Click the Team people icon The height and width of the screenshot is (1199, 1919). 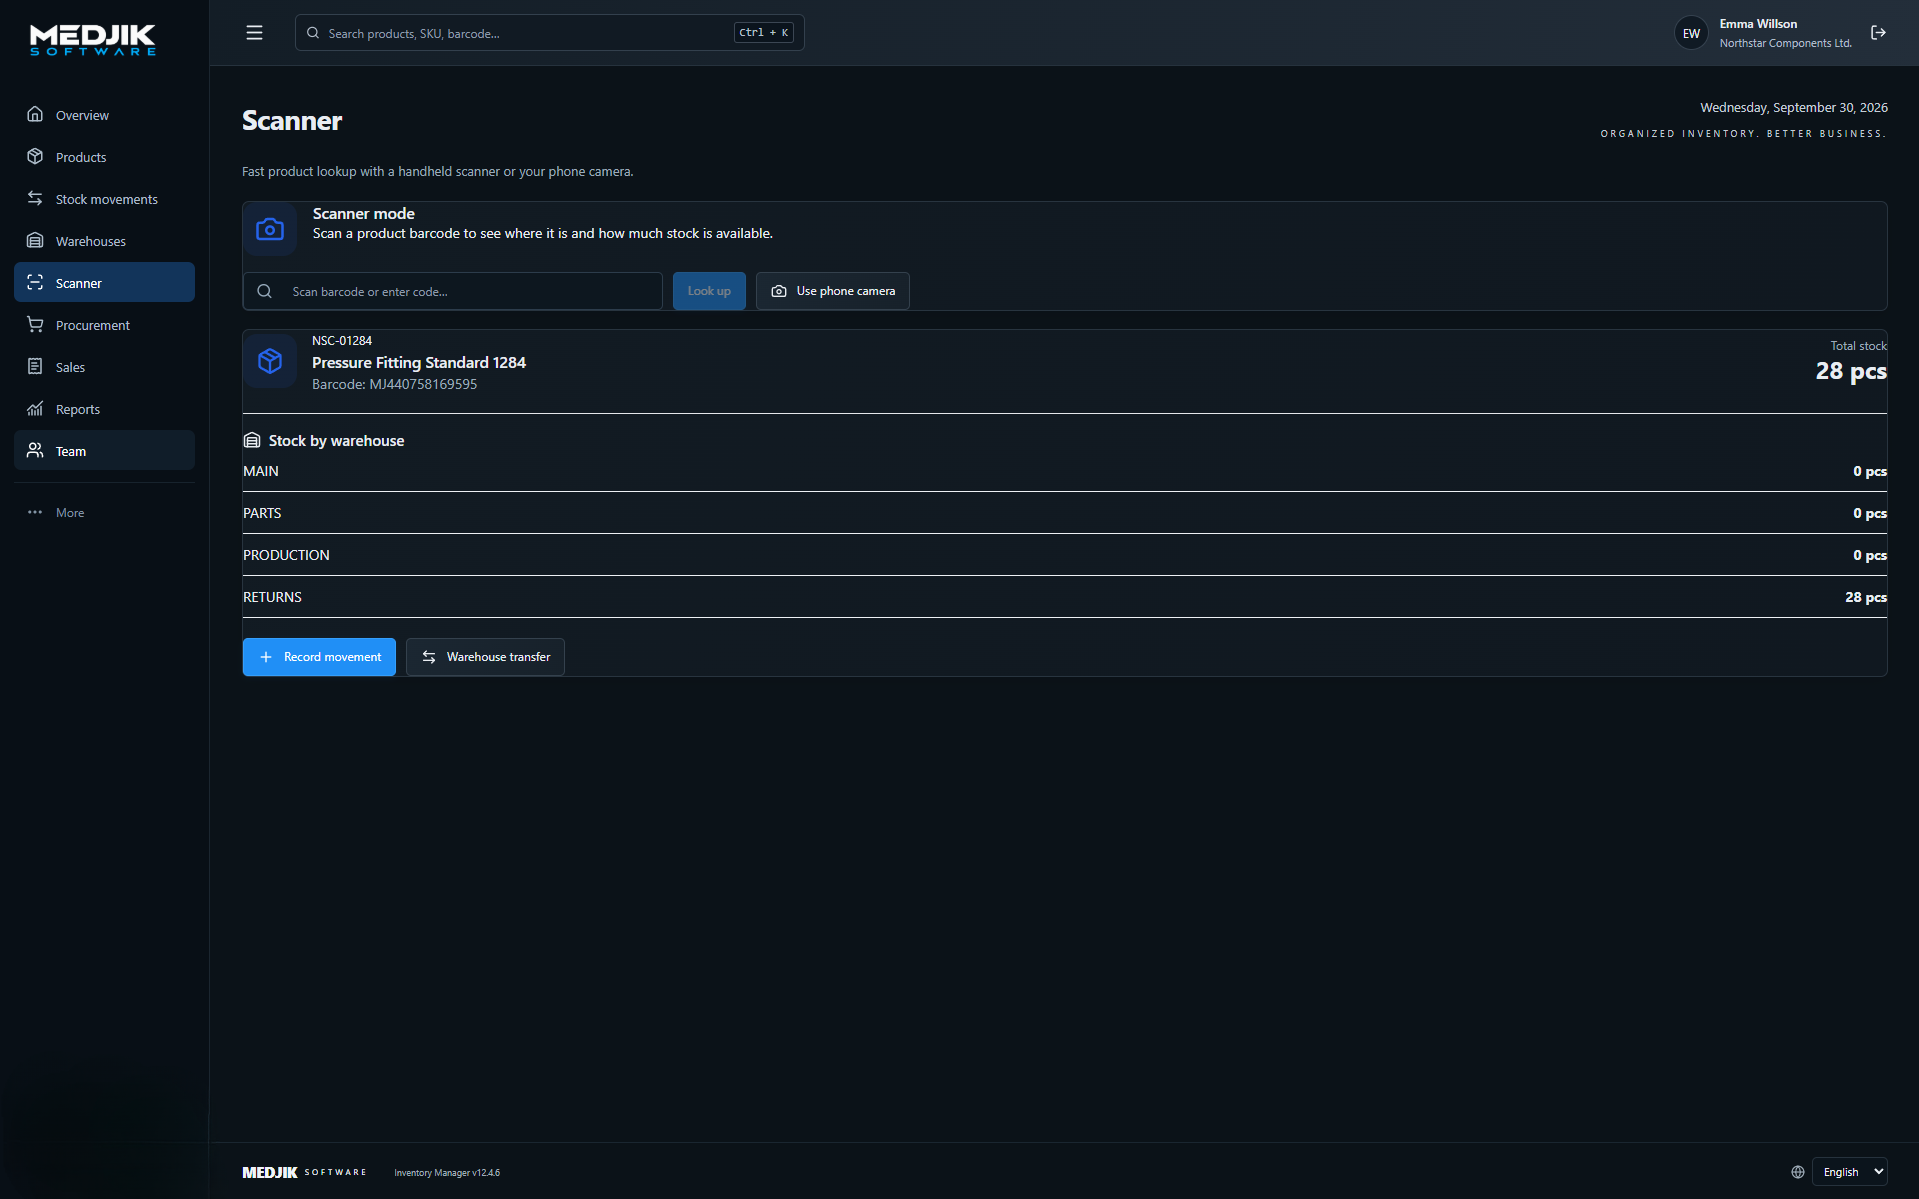(35, 451)
